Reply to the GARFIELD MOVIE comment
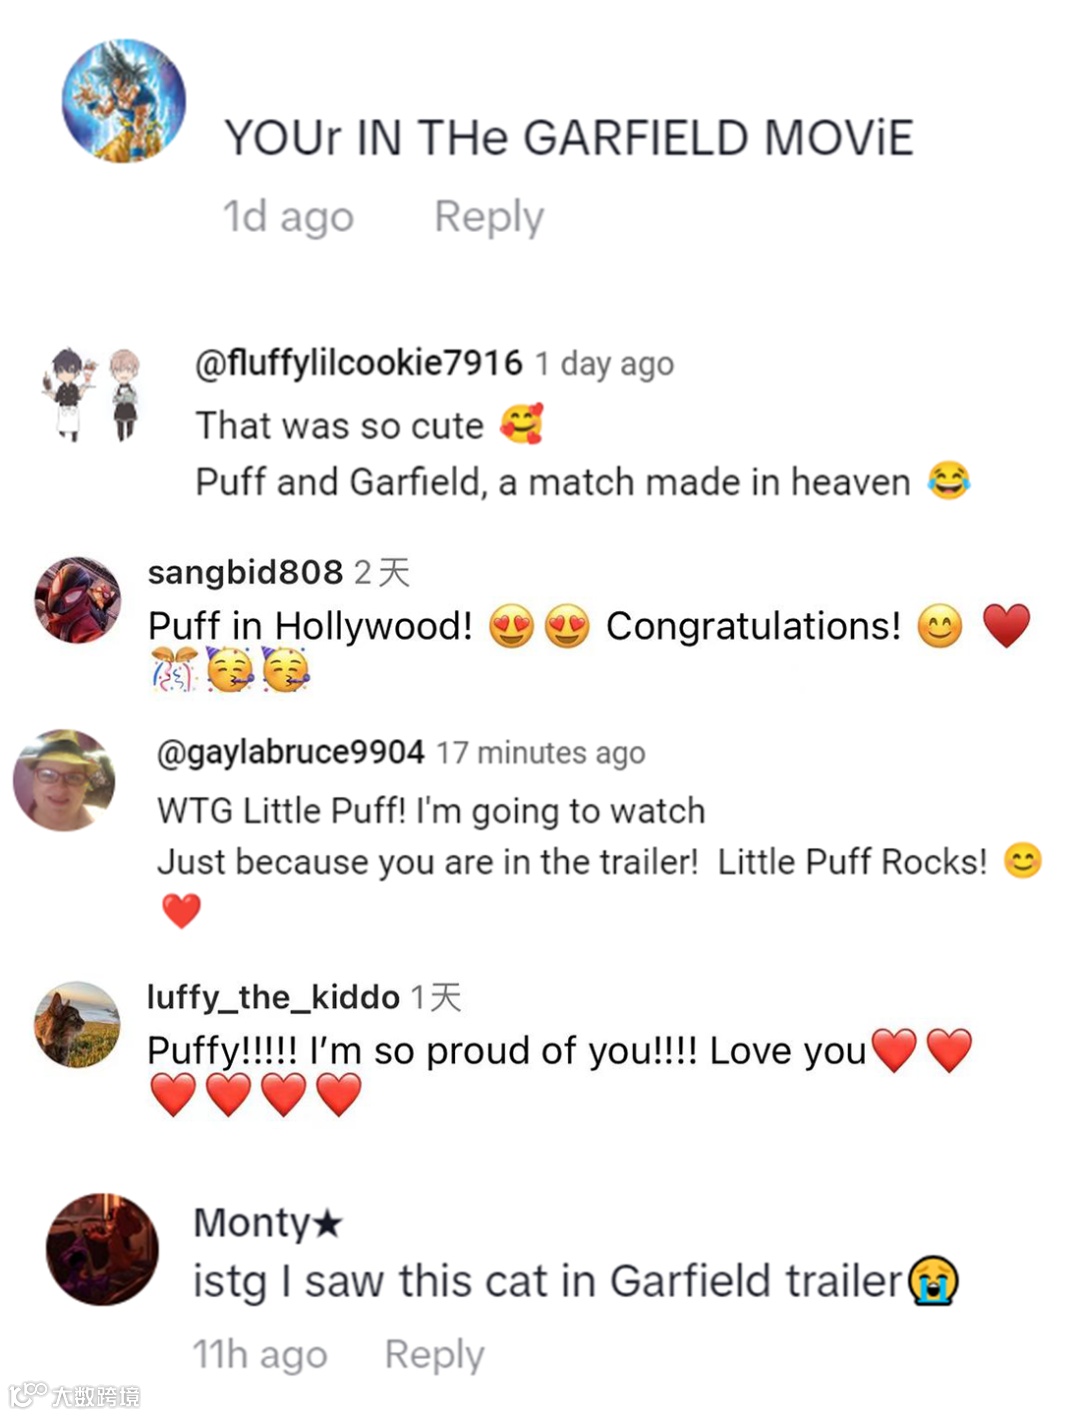This screenshot has height=1416, width=1080. pos(489,217)
